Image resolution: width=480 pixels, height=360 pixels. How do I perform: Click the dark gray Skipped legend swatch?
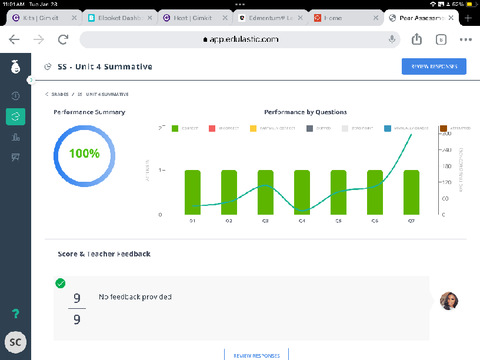(x=310, y=128)
